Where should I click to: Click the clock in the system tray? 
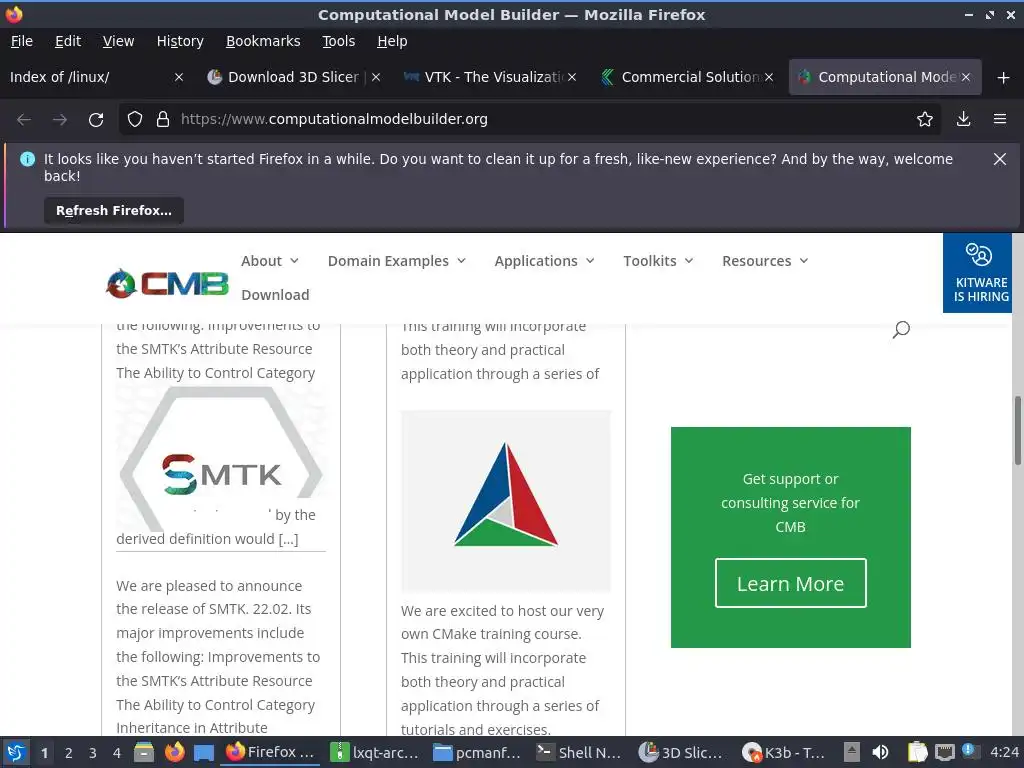[x=1004, y=752]
